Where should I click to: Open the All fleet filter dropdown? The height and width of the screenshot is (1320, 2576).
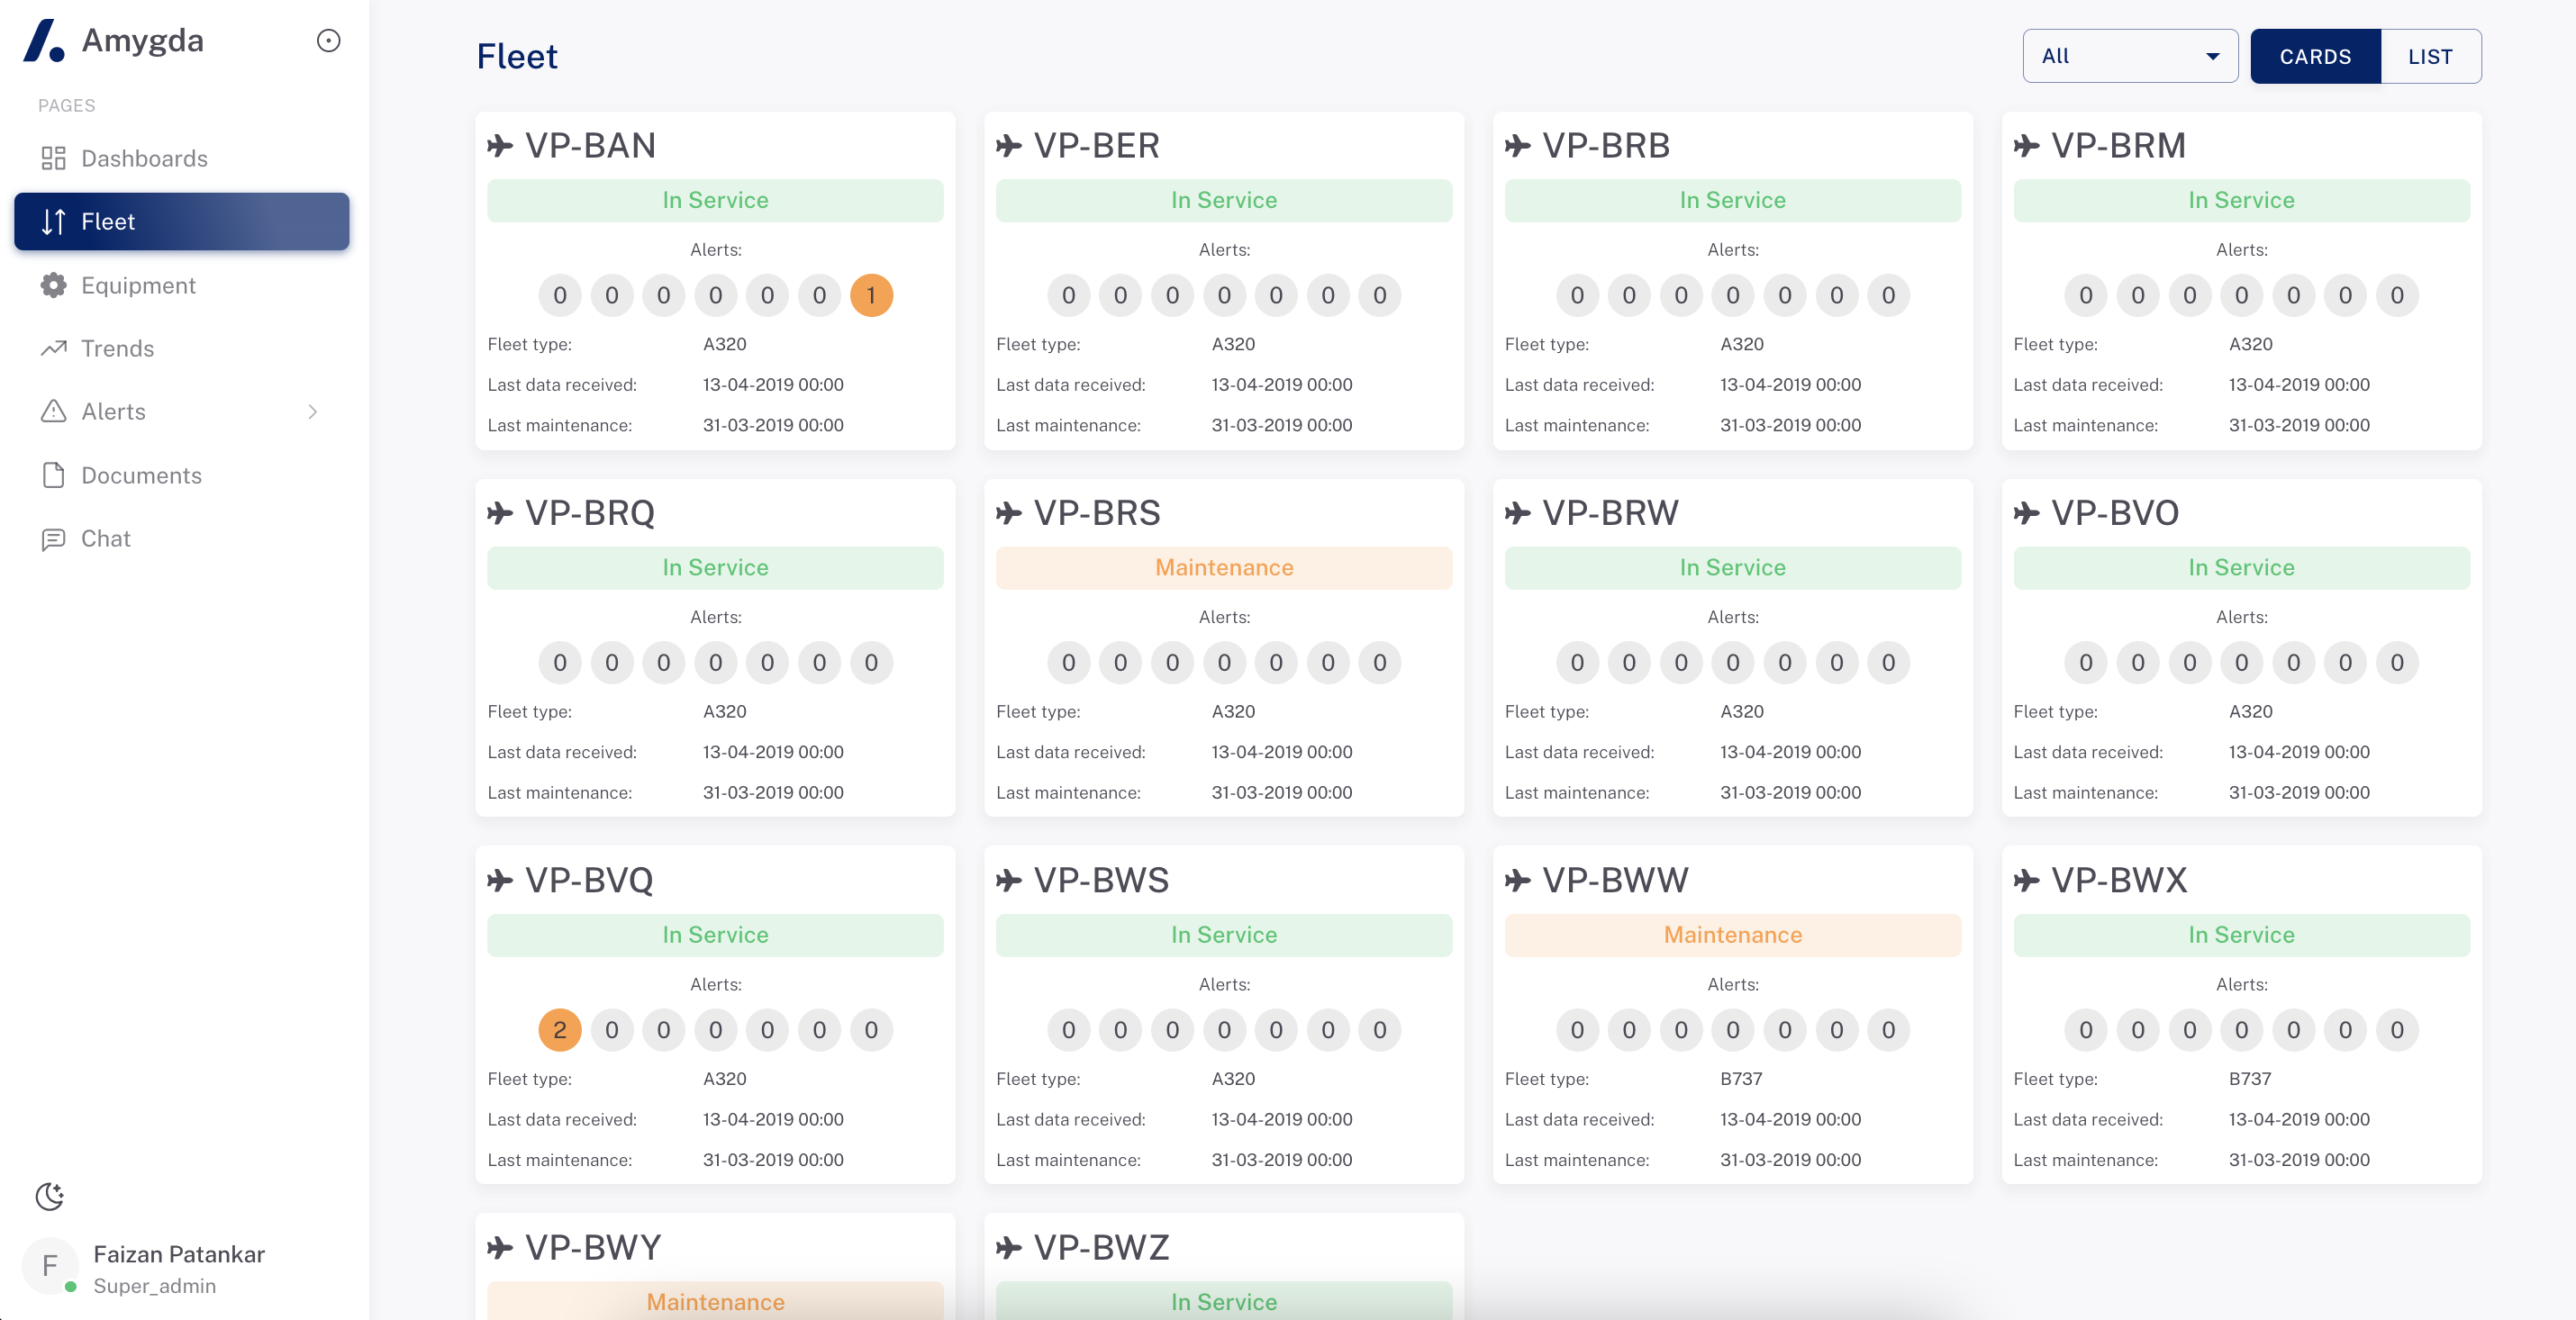(2130, 56)
